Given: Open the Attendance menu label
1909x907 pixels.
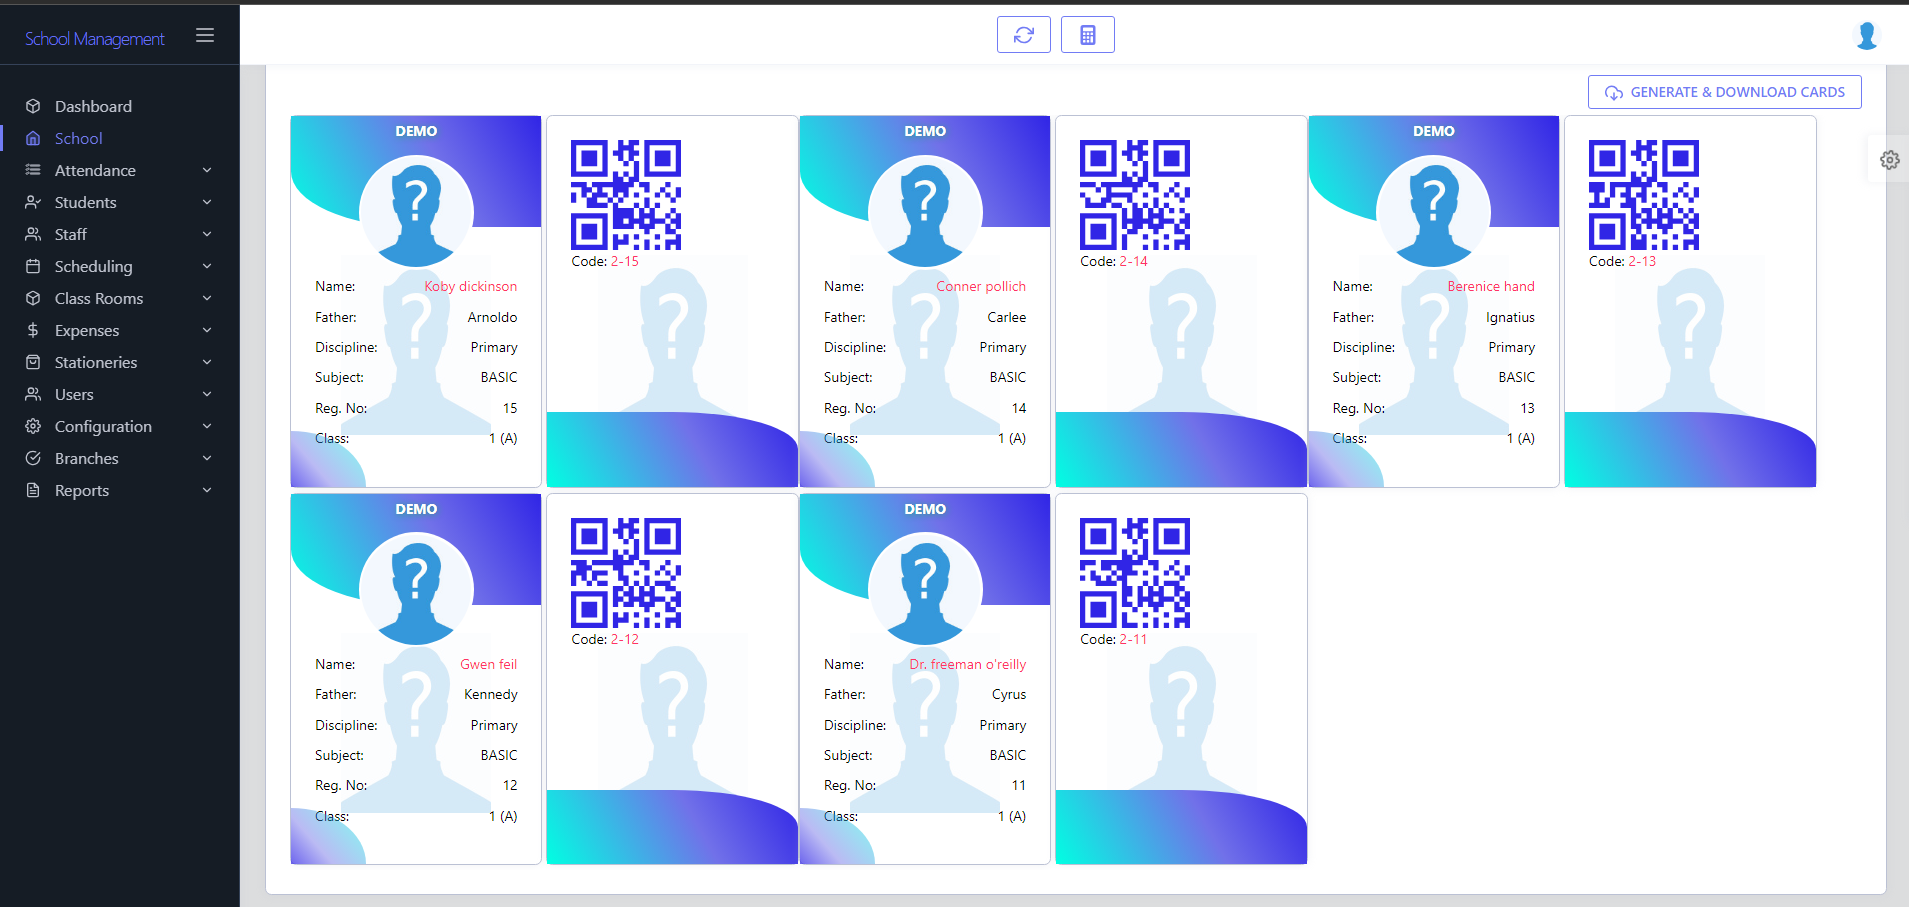Looking at the screenshot, I should click(95, 170).
